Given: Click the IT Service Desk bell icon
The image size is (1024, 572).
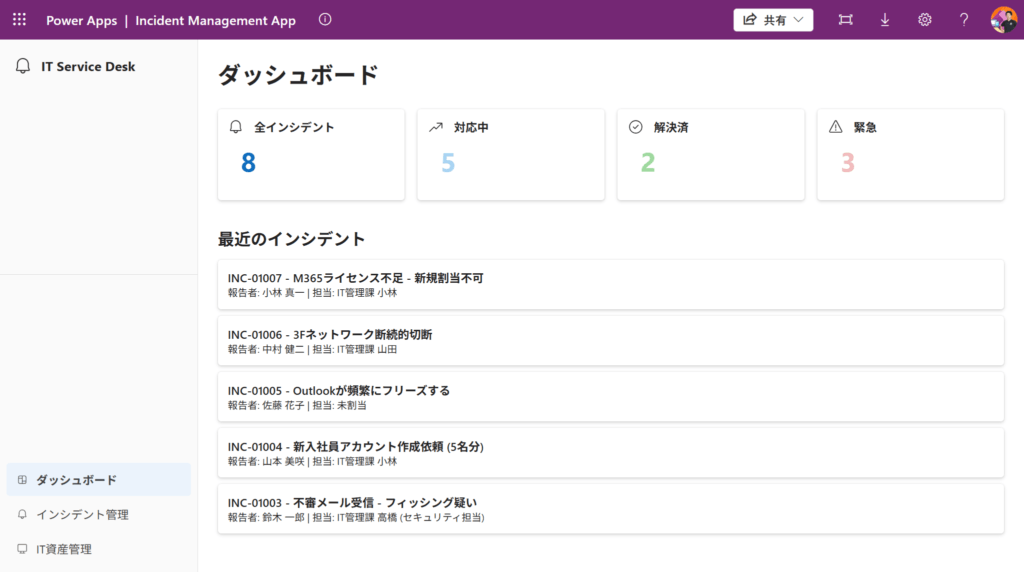Looking at the screenshot, I should [x=23, y=67].
